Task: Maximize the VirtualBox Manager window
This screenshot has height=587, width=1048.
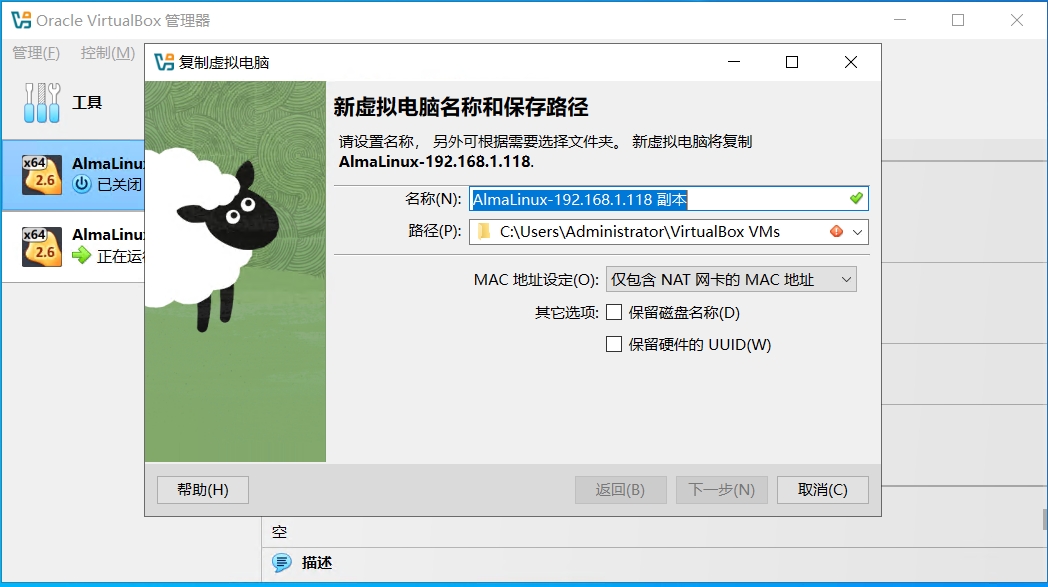Action: coord(958,20)
